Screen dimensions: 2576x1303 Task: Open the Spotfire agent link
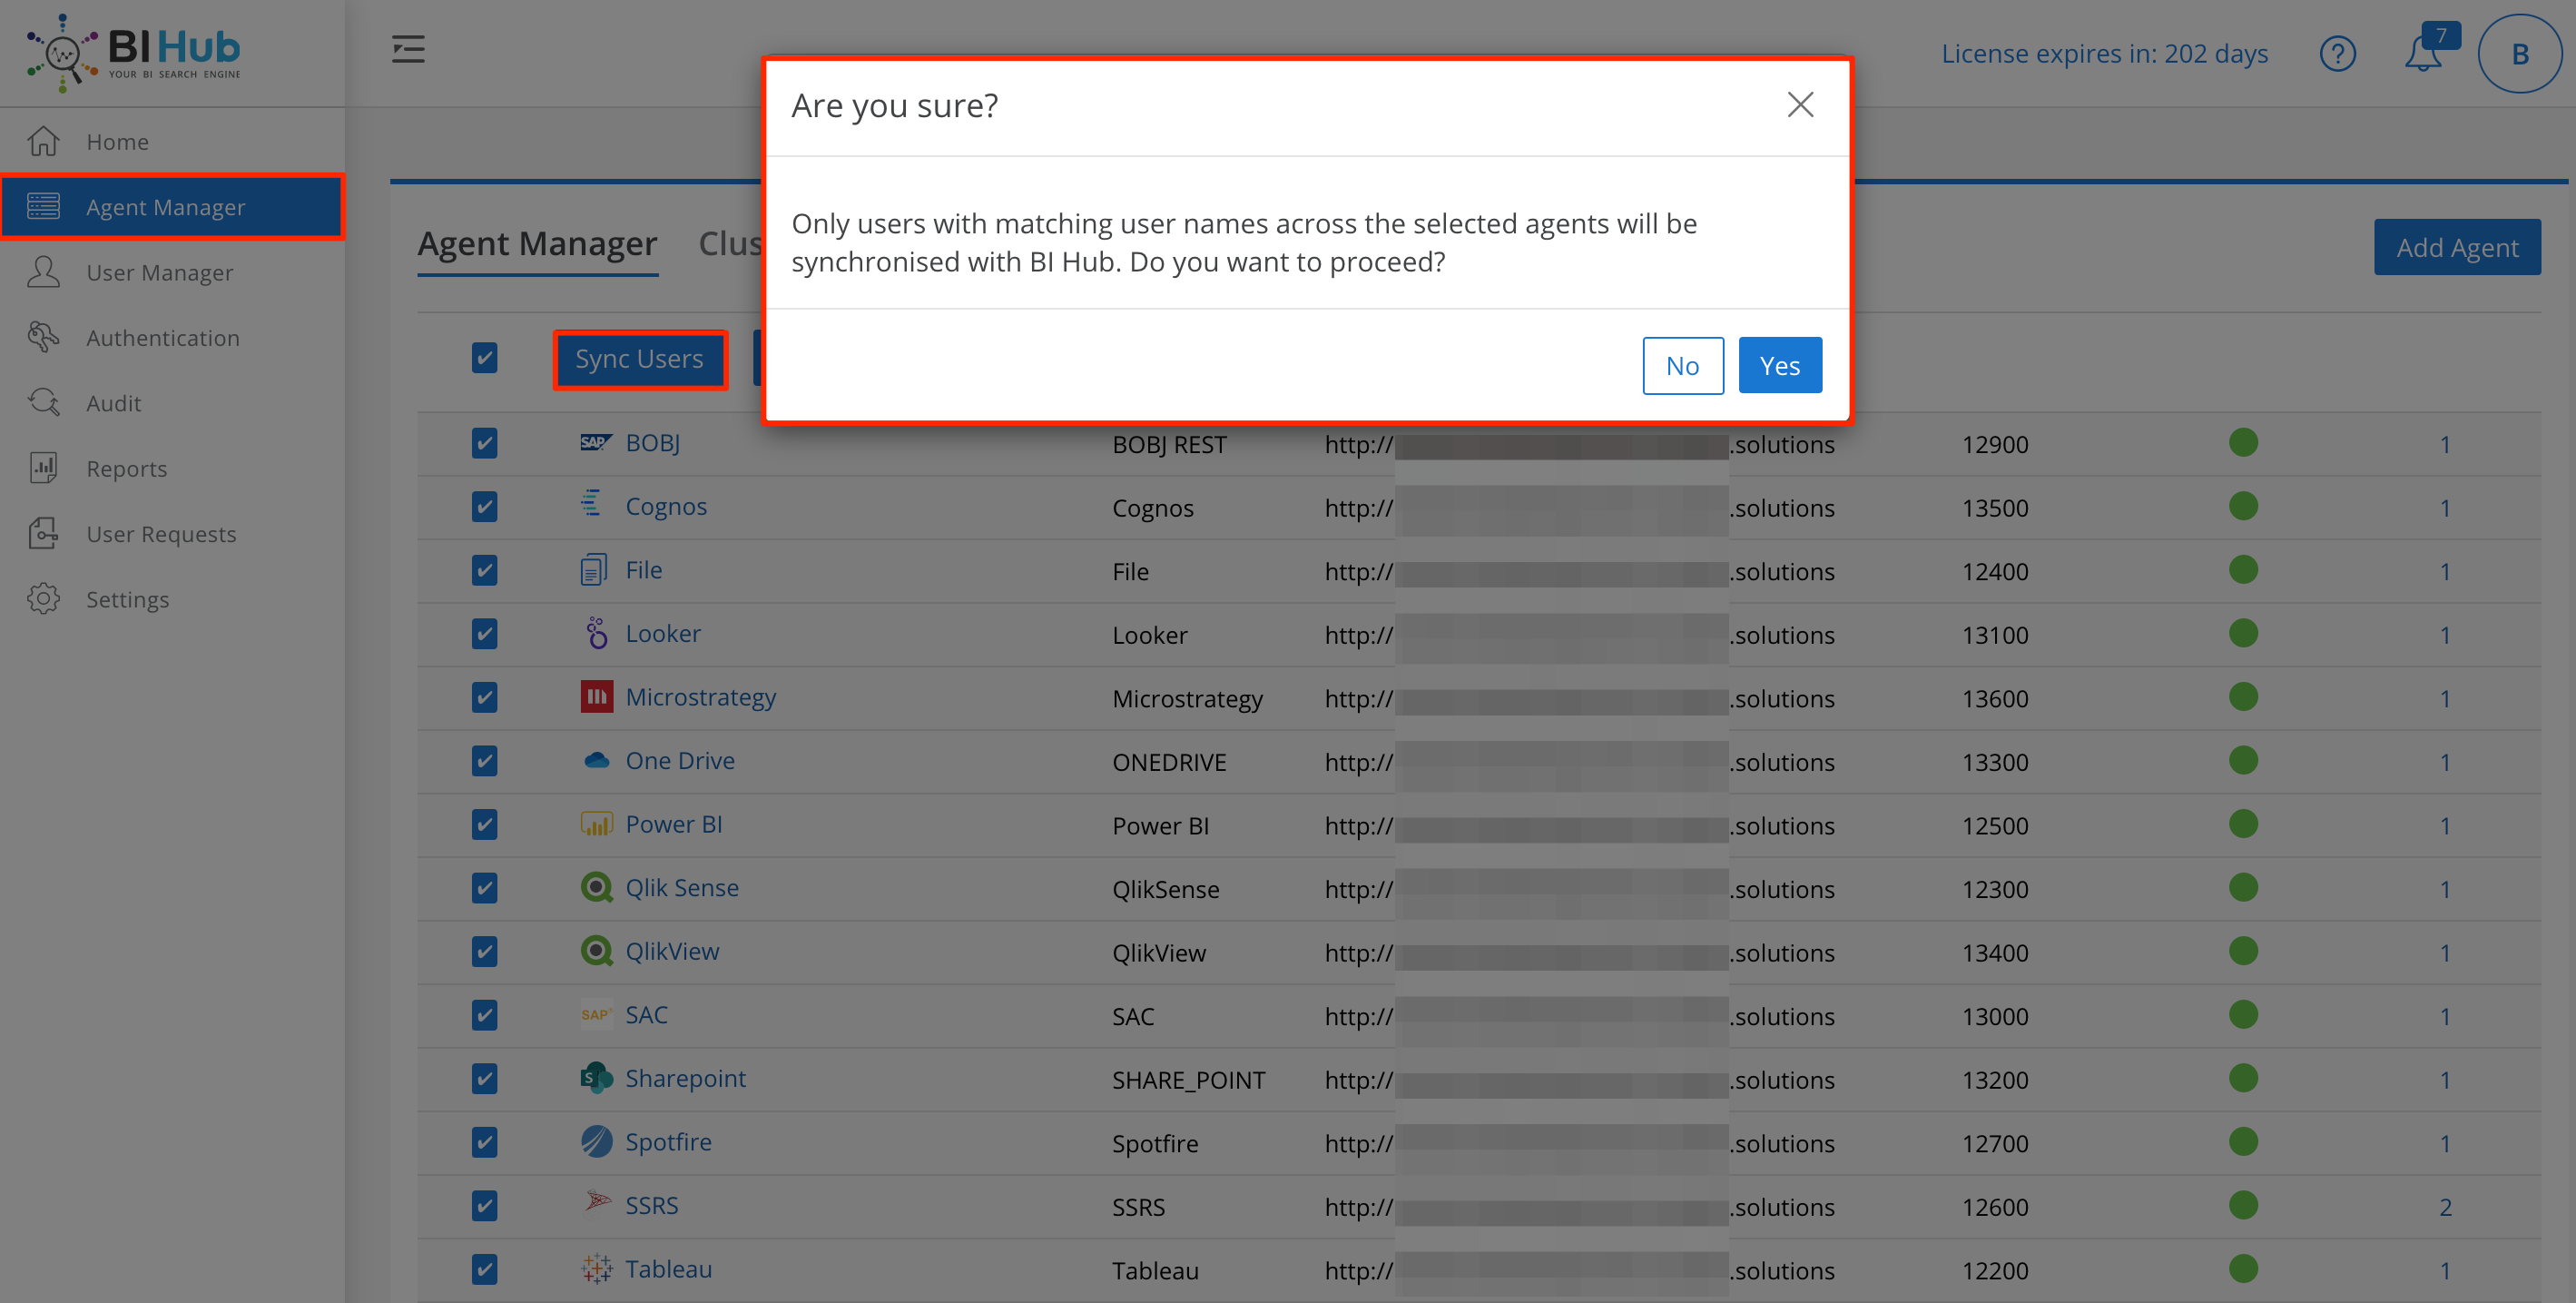click(668, 1141)
